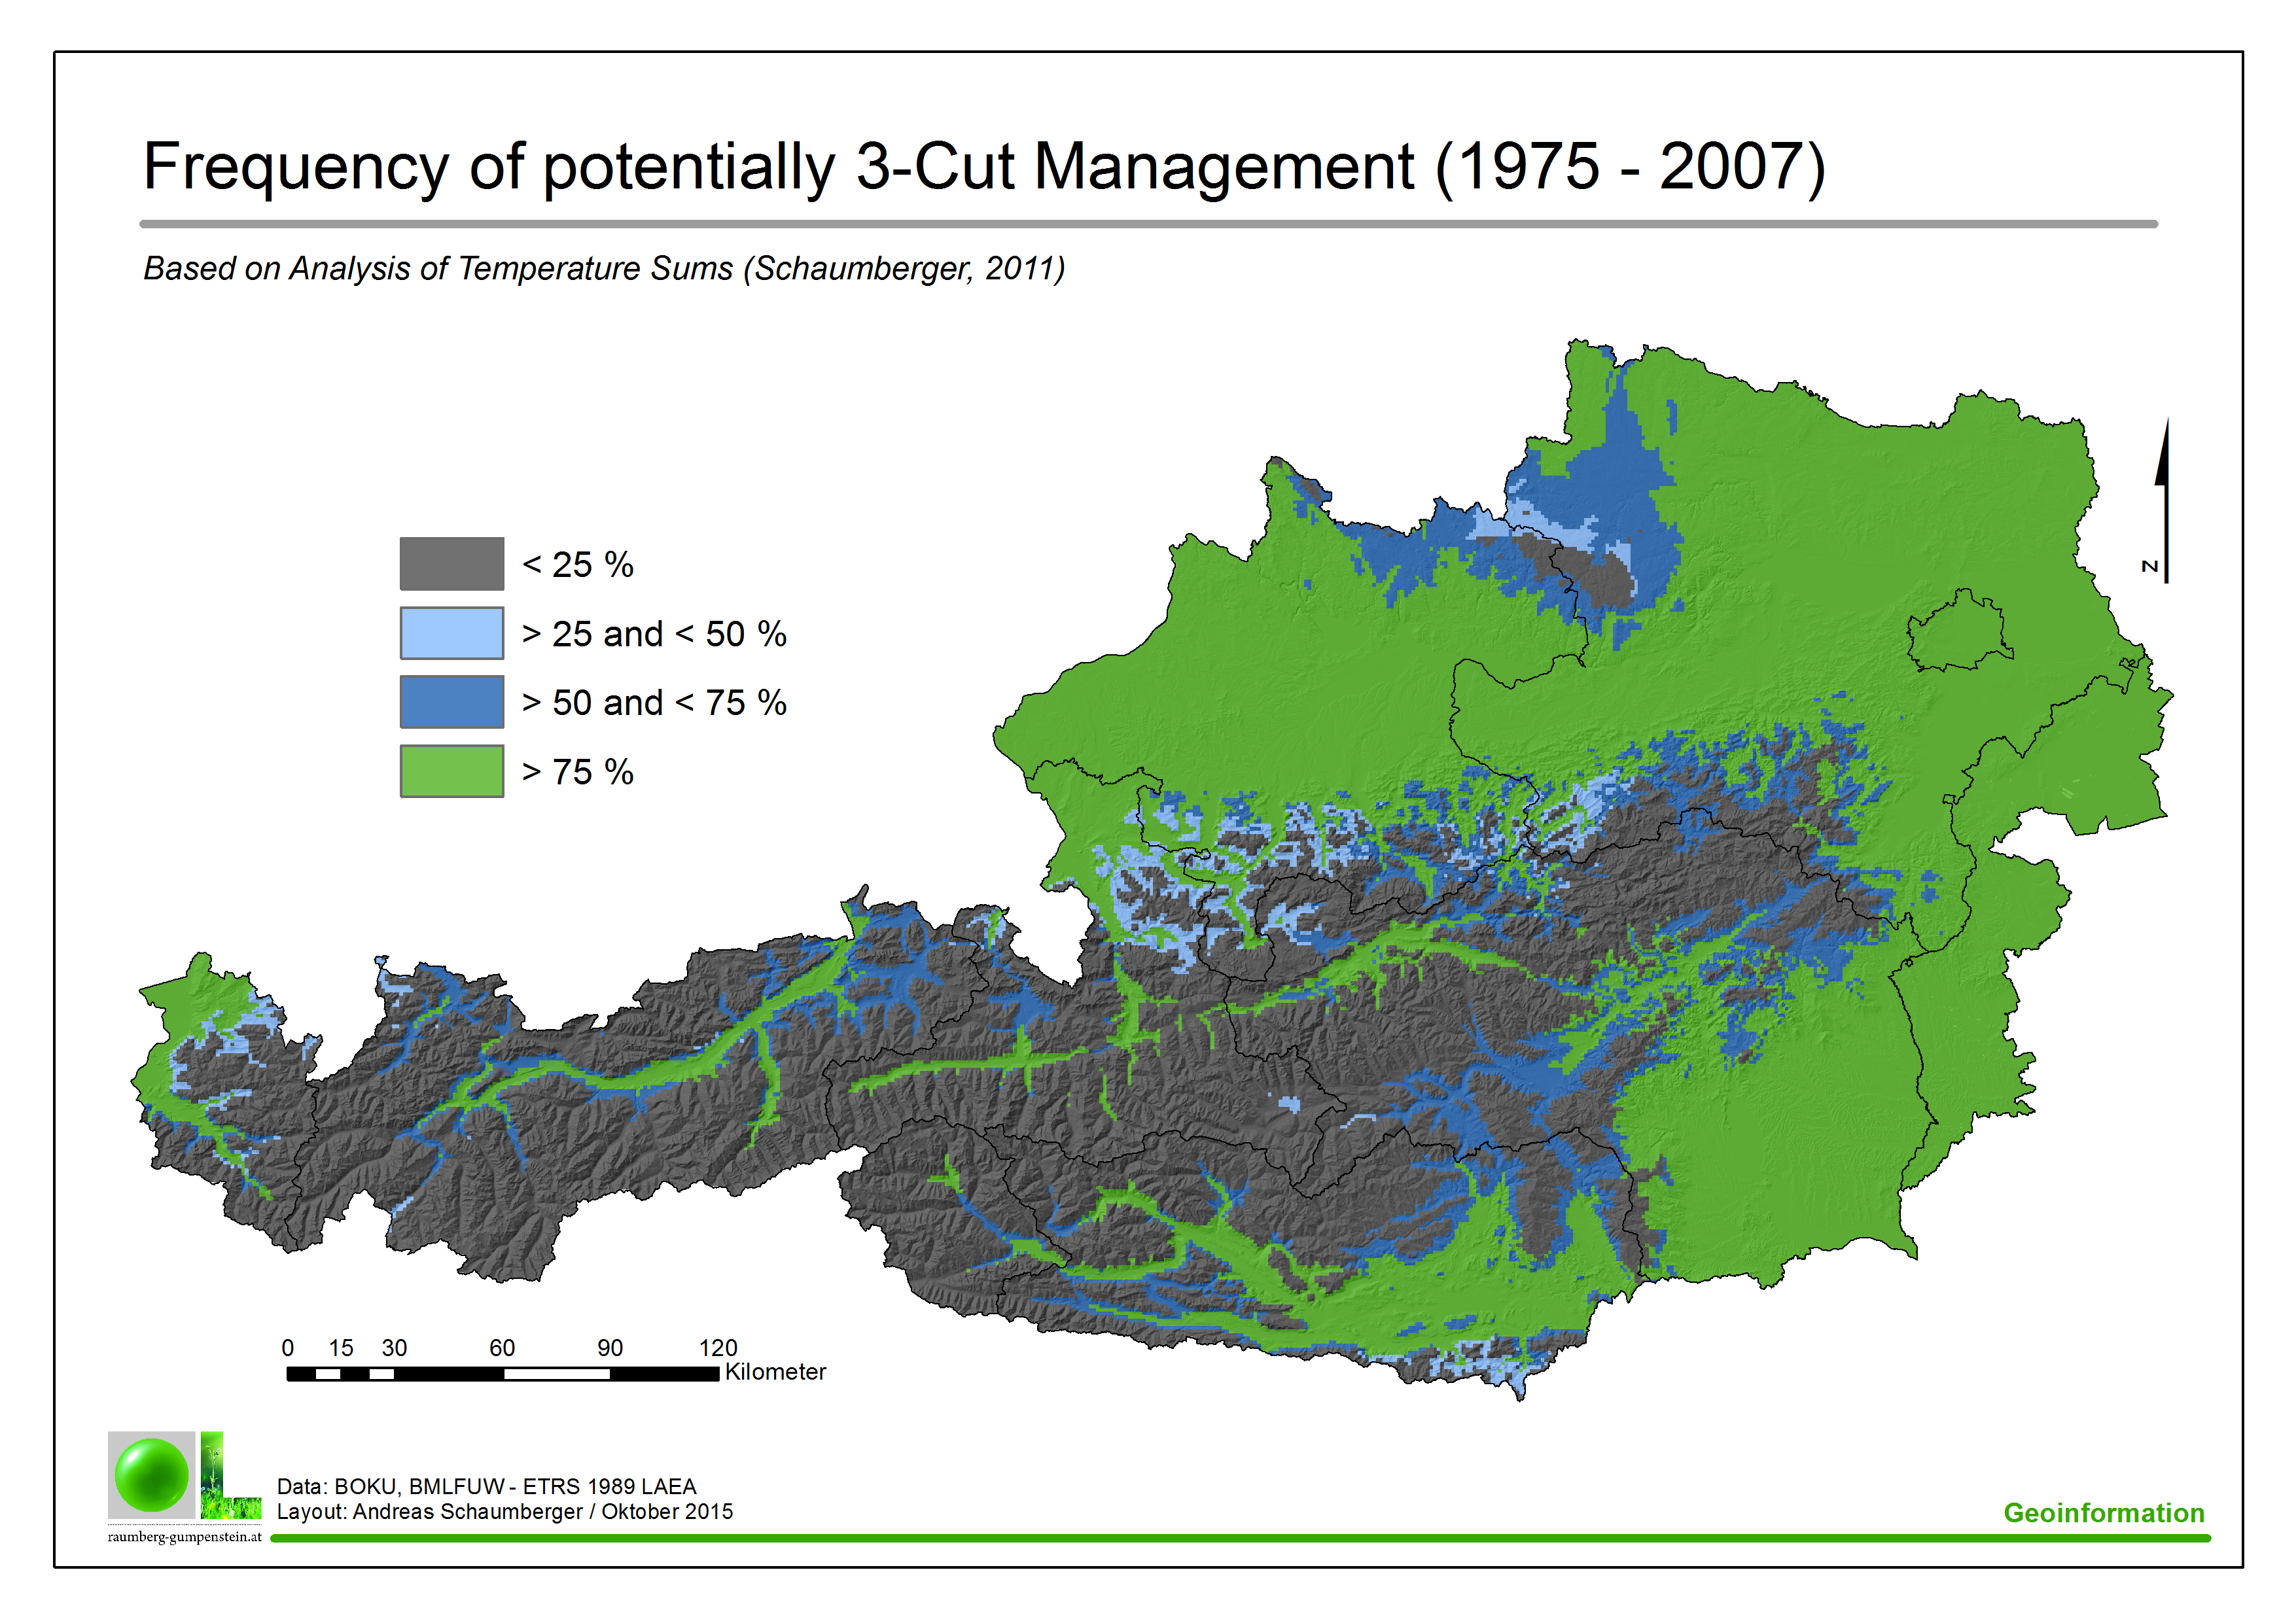Image resolution: width=2296 pixels, height=1623 pixels.
Task: Click the green sphere logo
Action: coord(152,1475)
